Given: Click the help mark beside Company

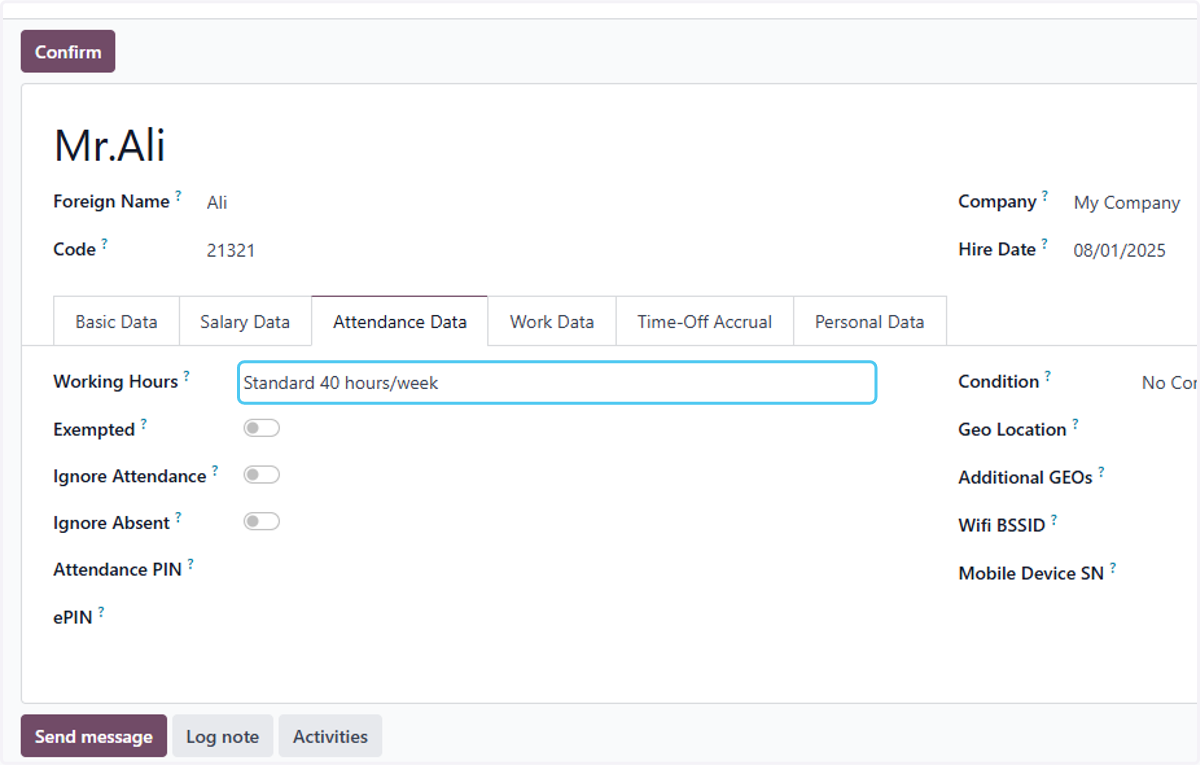Looking at the screenshot, I should tap(1045, 196).
